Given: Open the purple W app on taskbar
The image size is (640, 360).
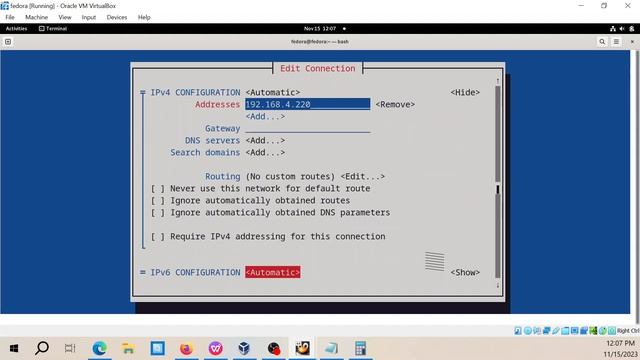Looking at the screenshot, I should [216, 349].
